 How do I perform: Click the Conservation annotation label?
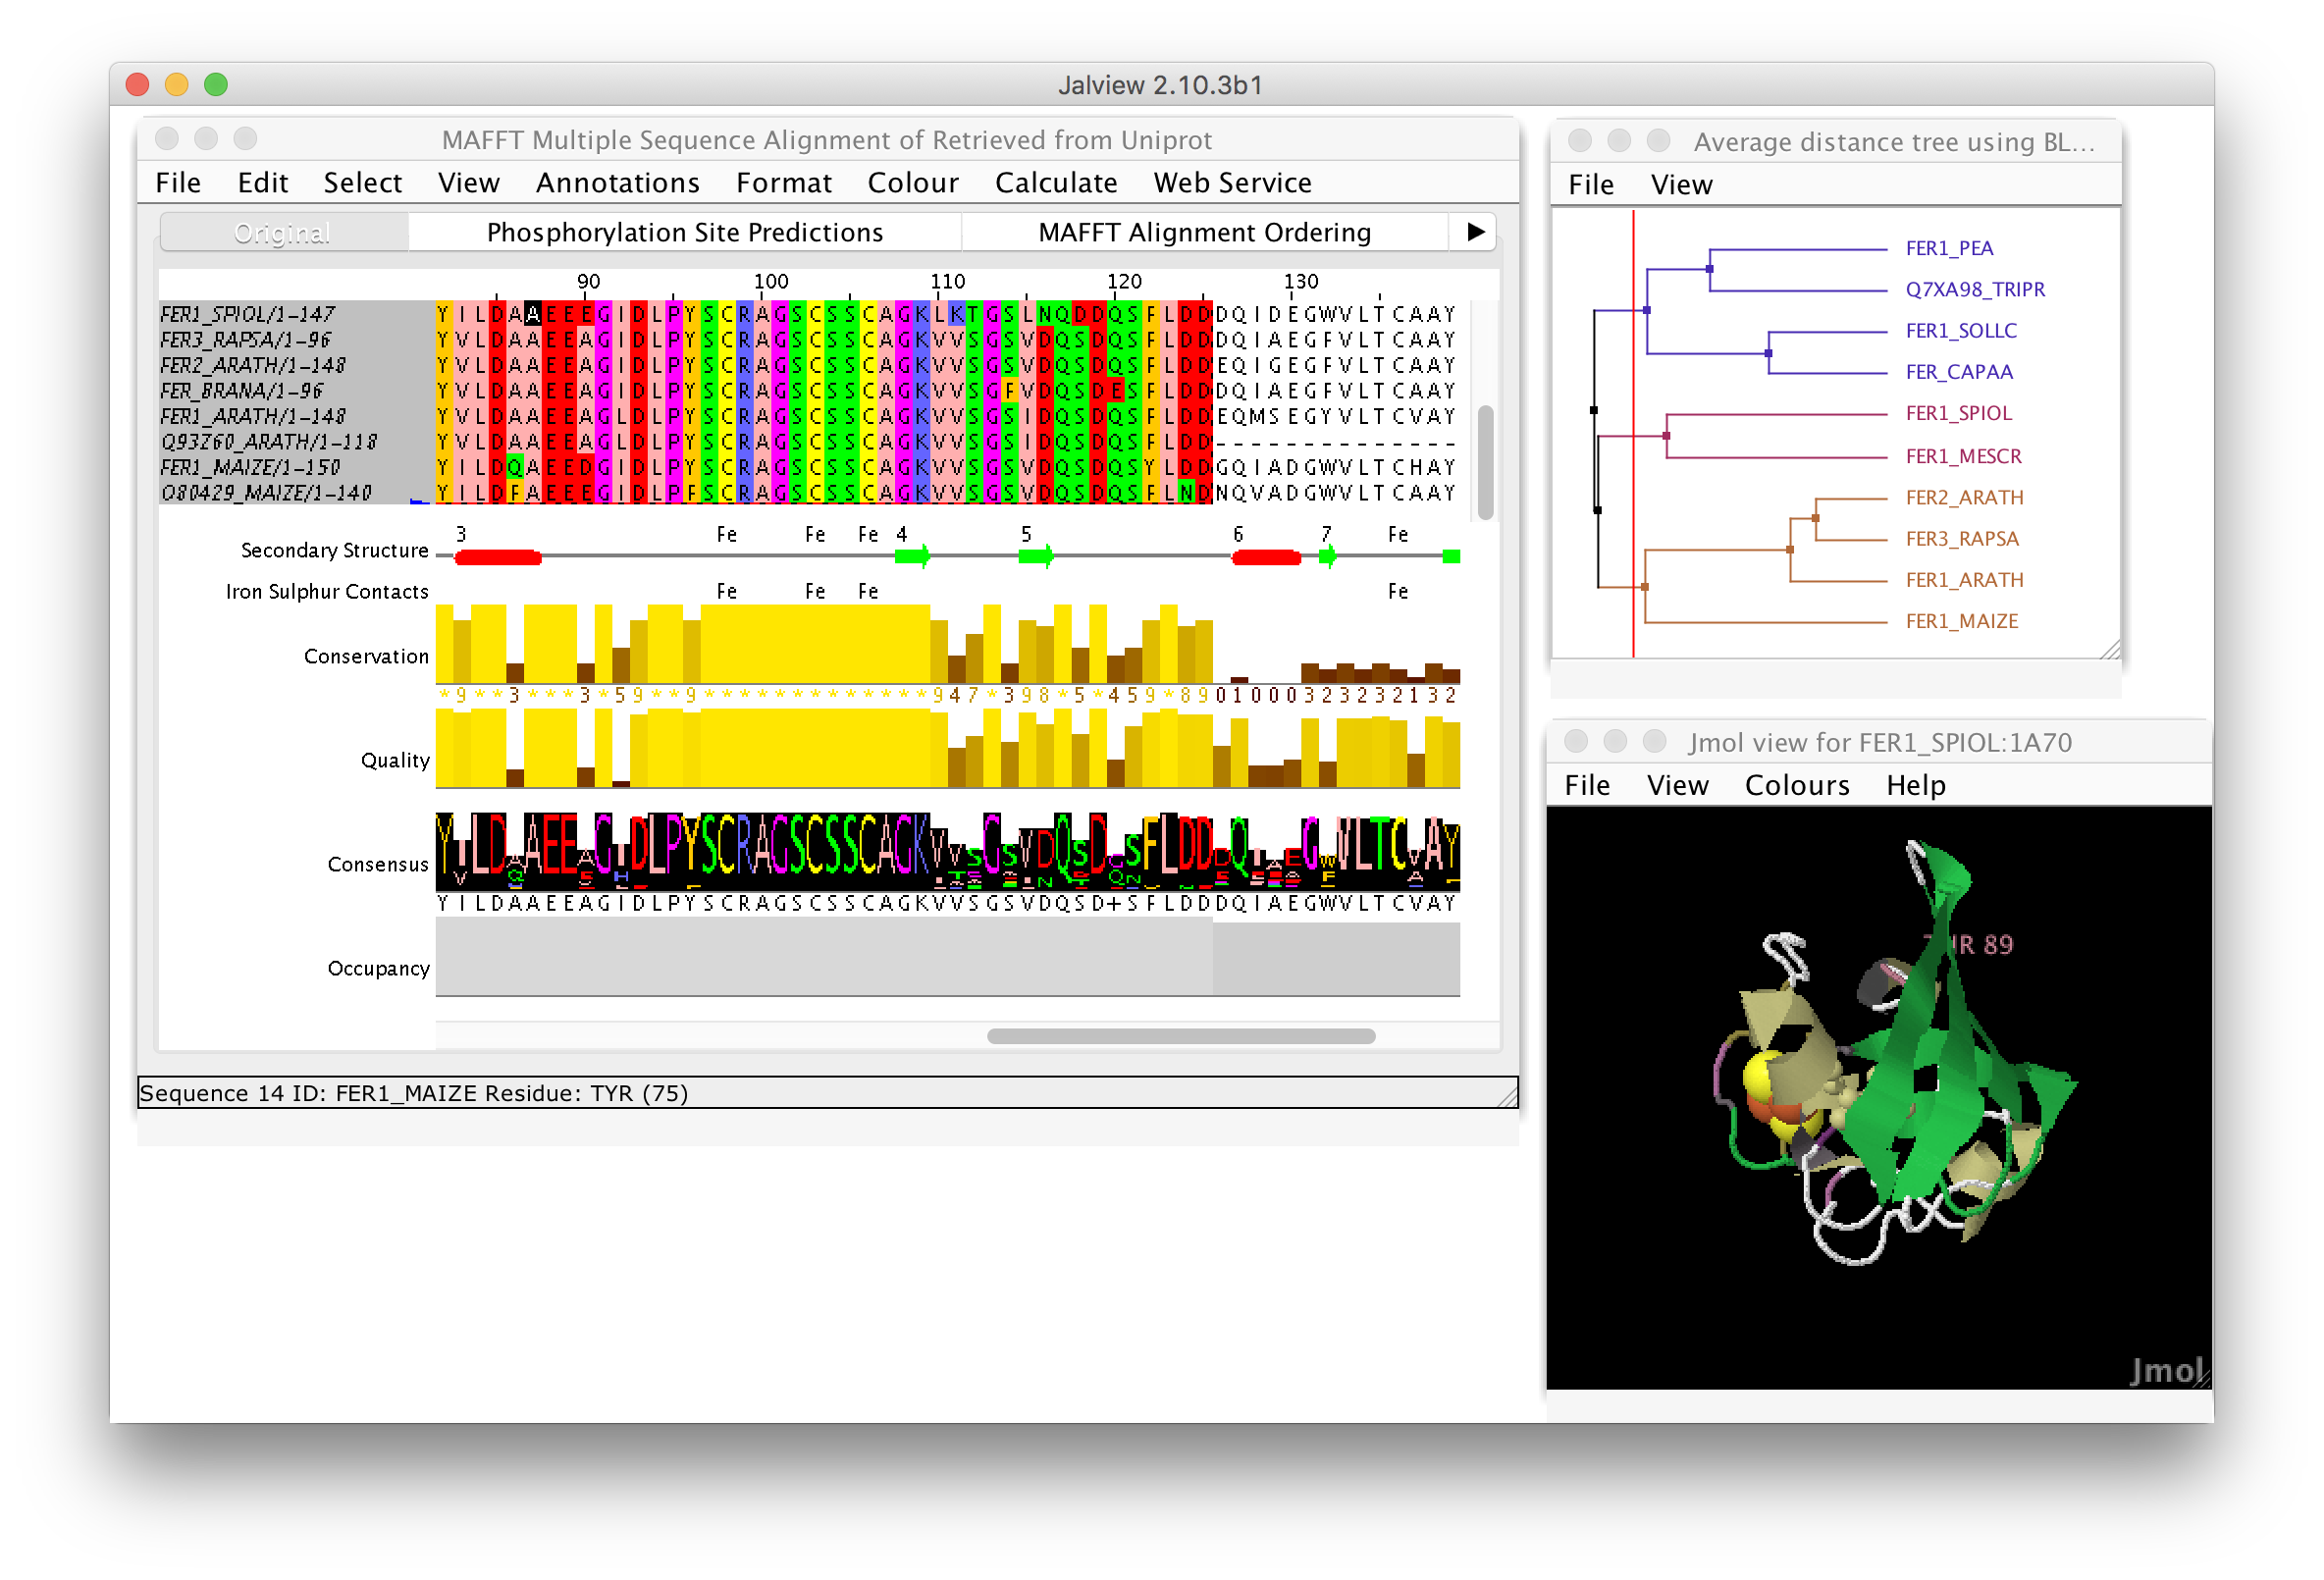[x=366, y=657]
